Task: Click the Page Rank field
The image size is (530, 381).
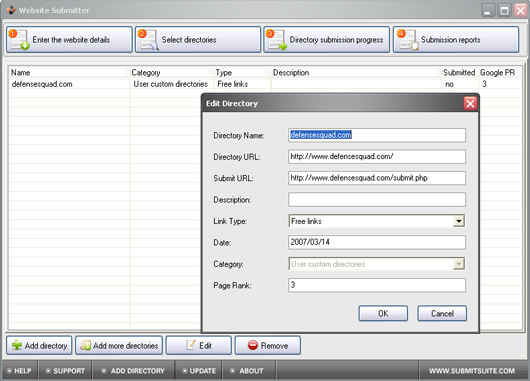Action: coord(377,285)
